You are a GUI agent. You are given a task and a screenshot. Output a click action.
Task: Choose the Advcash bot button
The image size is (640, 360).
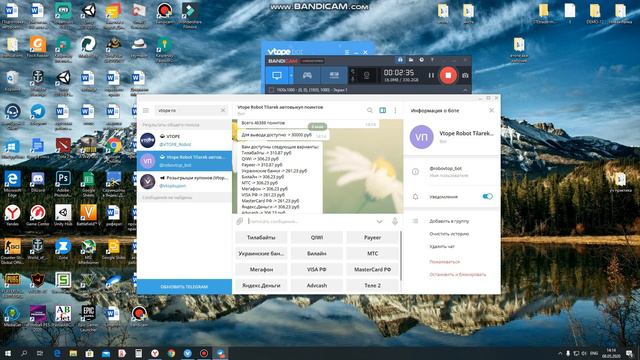[317, 285]
